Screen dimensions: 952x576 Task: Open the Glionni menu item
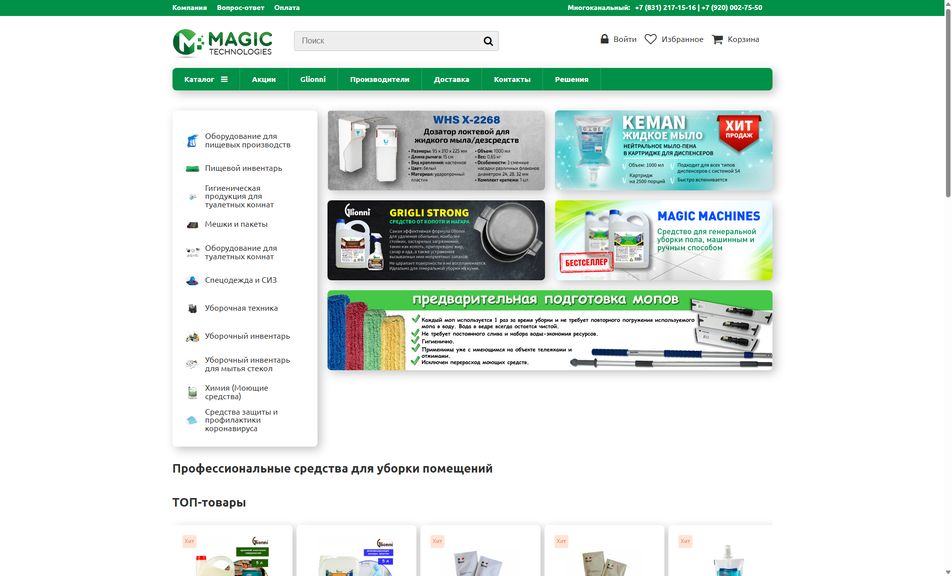tap(313, 79)
